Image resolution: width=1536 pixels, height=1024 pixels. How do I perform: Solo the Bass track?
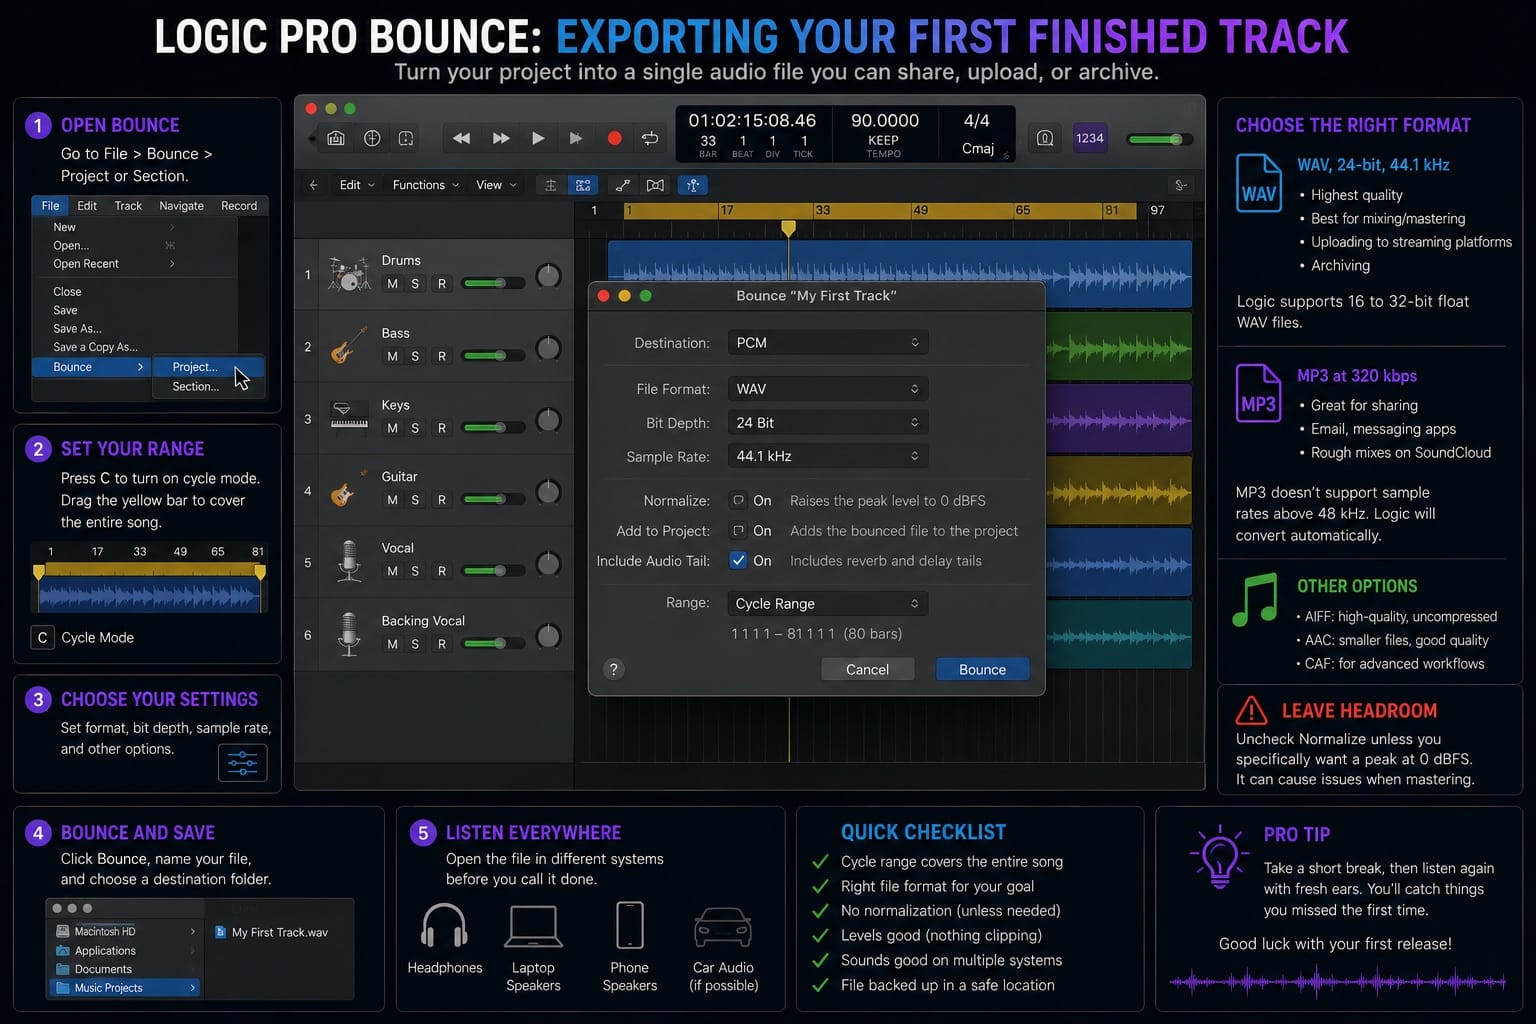click(x=415, y=356)
